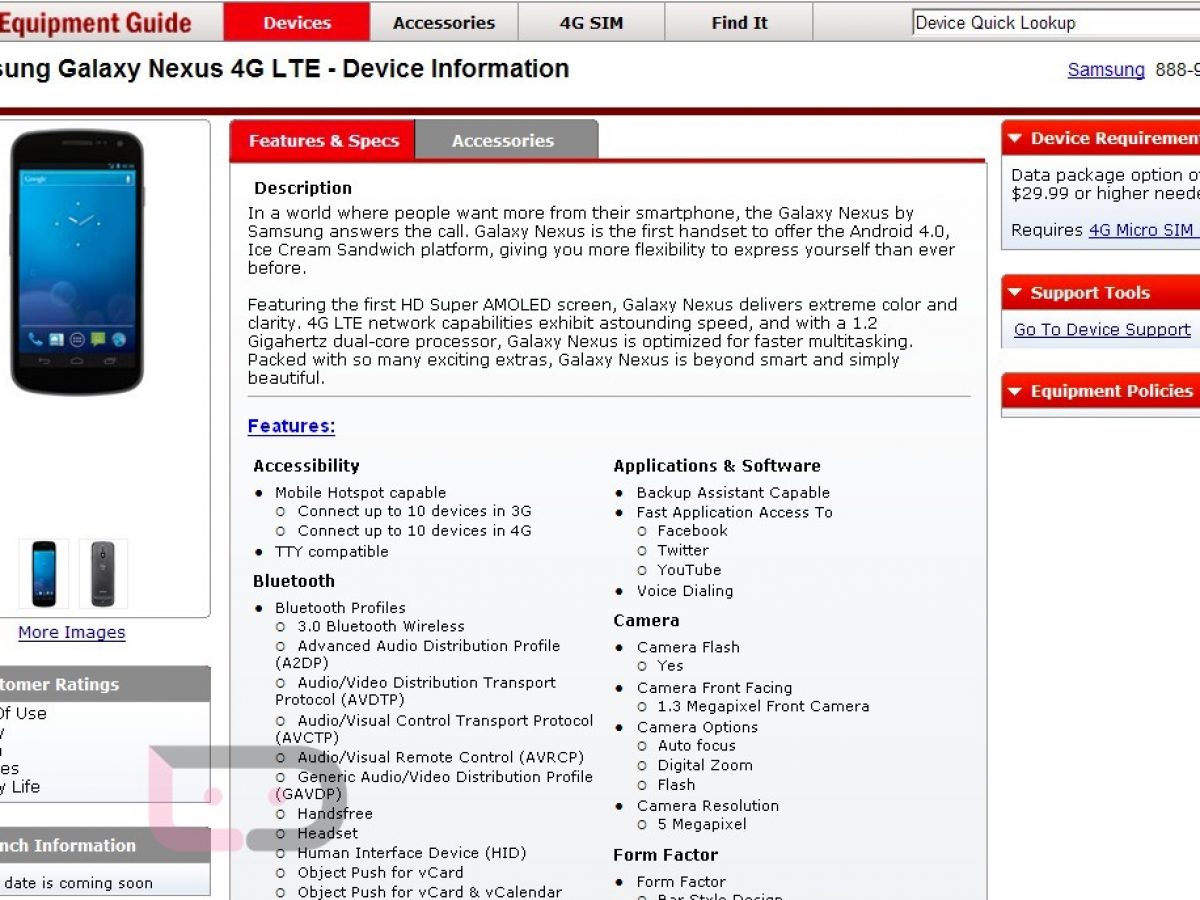Switch to the gray Accessories panel tab
This screenshot has height=900, width=1200.
503,141
